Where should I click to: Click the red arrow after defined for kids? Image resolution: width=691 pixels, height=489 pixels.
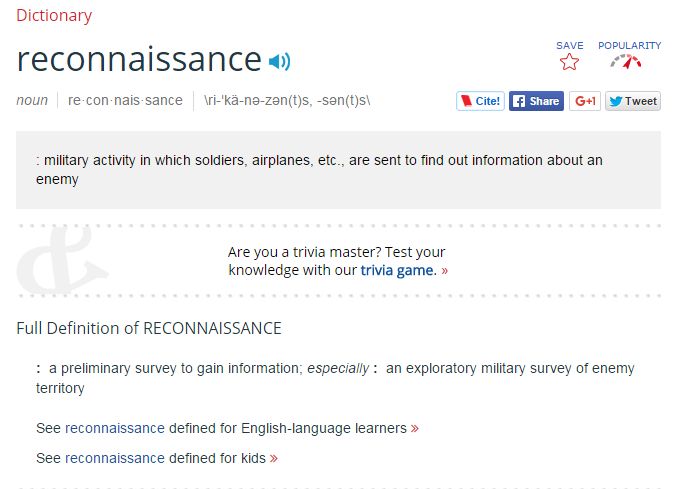pos(274,458)
